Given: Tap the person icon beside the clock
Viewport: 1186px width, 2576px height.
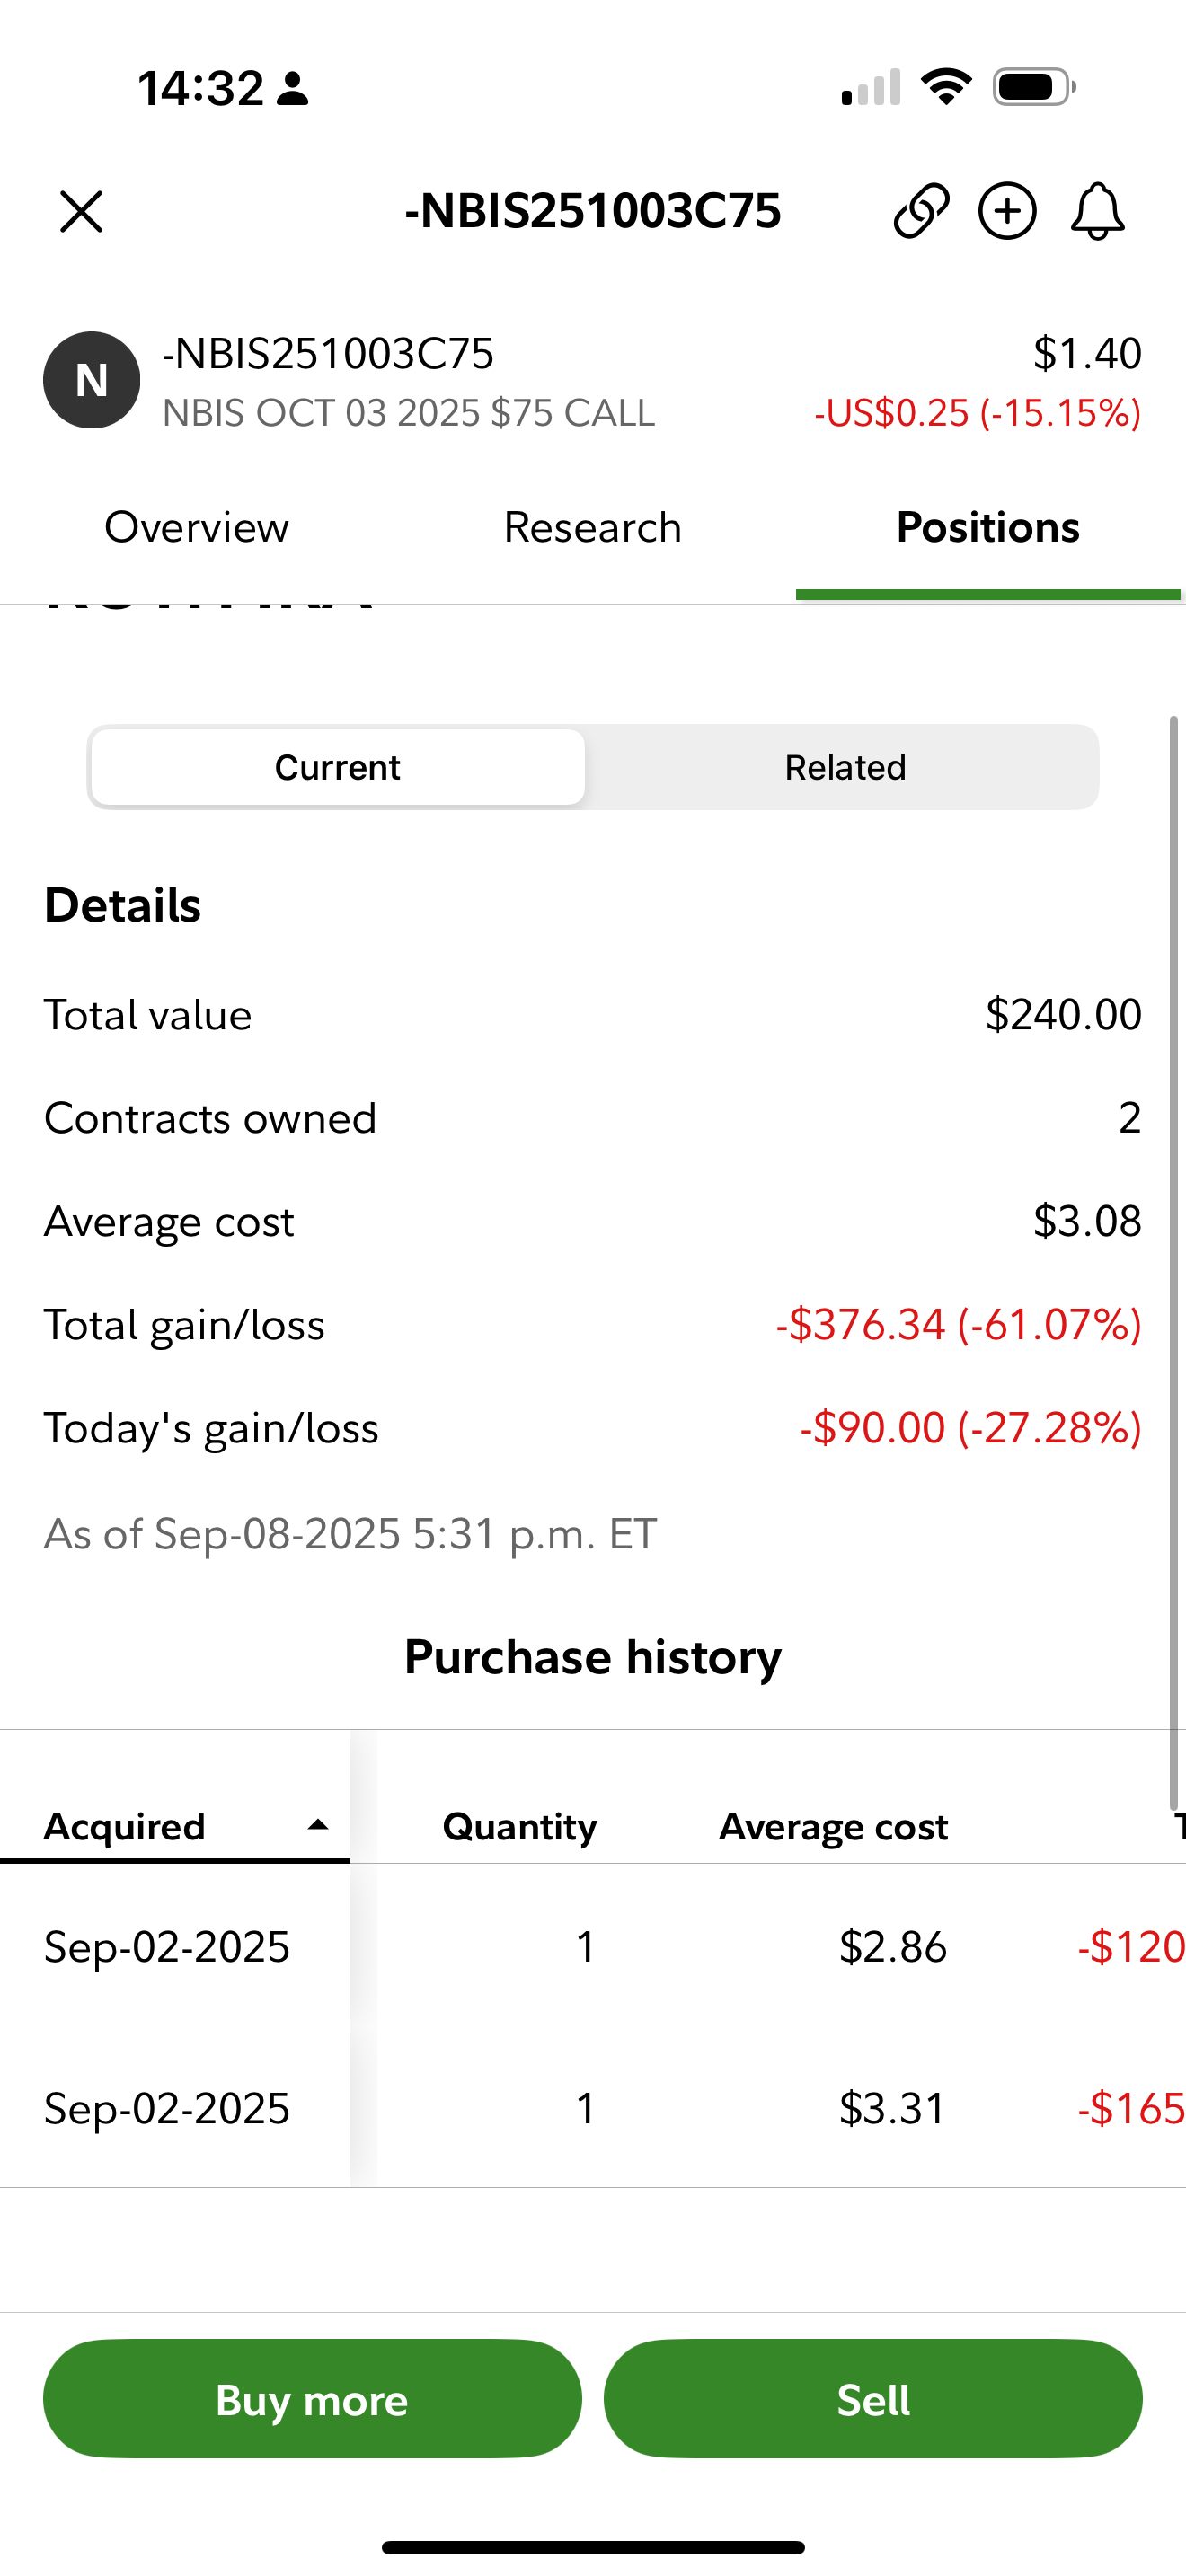Looking at the screenshot, I should click(x=293, y=89).
